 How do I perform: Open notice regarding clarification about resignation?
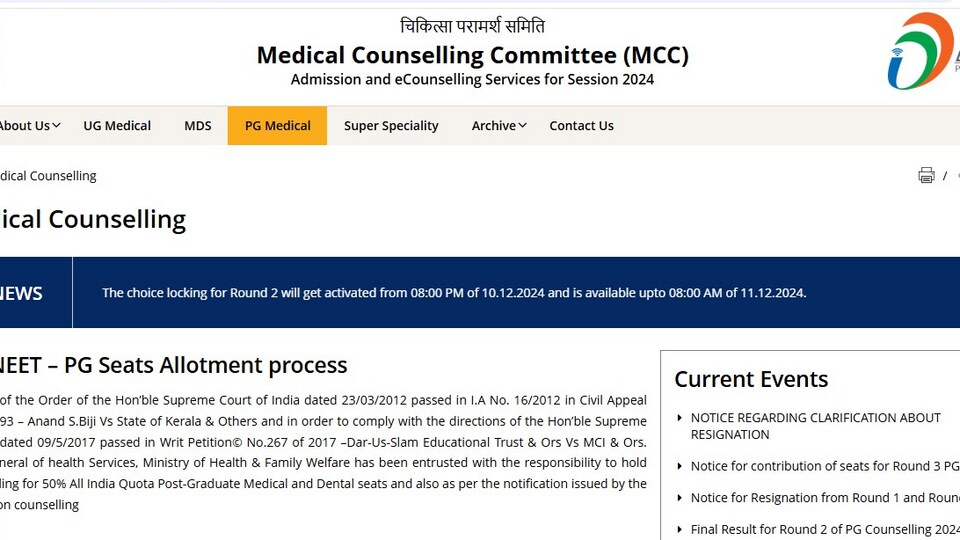tap(815, 426)
